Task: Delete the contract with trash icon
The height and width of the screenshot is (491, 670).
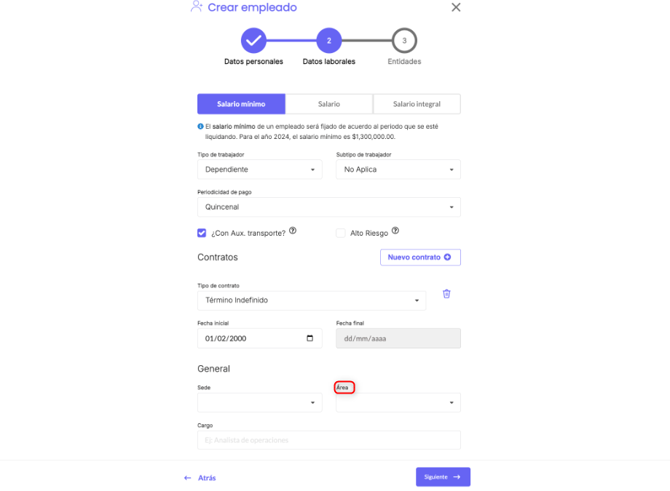Action: click(446, 294)
